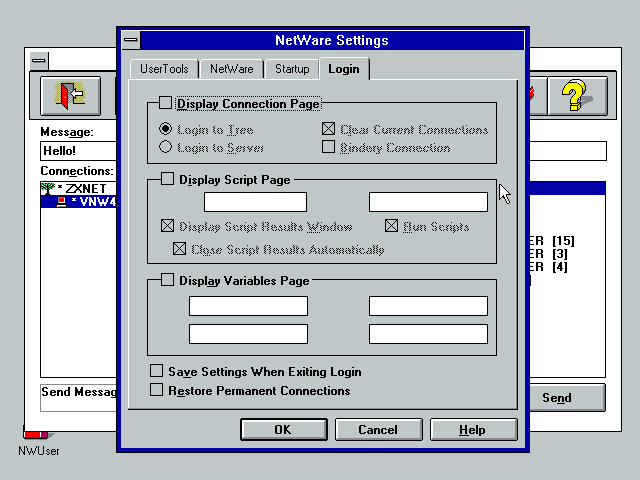
Task: Enable Display Variables Page checkbox
Action: point(167,280)
